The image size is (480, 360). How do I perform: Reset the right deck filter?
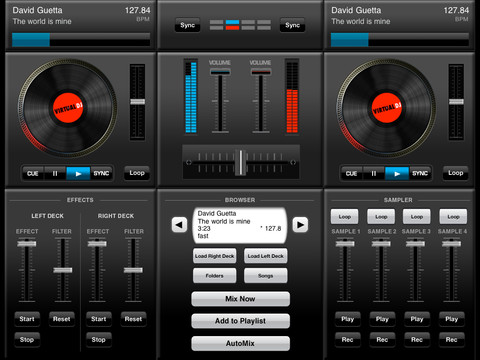[133, 319]
